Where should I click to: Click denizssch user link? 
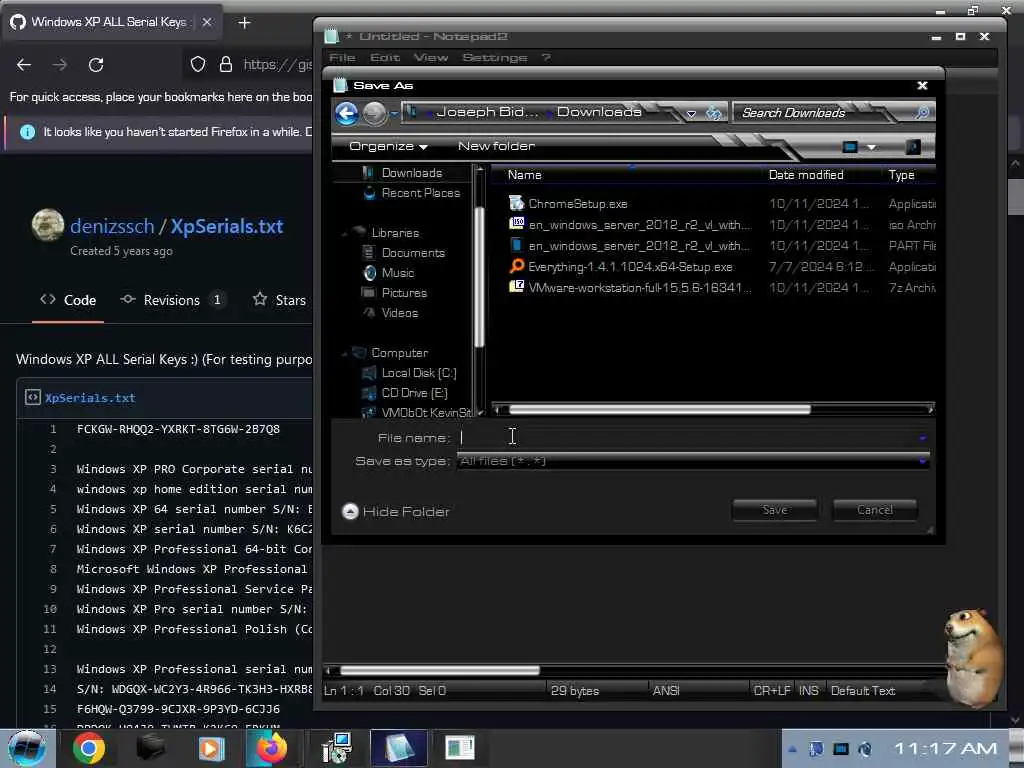112,227
